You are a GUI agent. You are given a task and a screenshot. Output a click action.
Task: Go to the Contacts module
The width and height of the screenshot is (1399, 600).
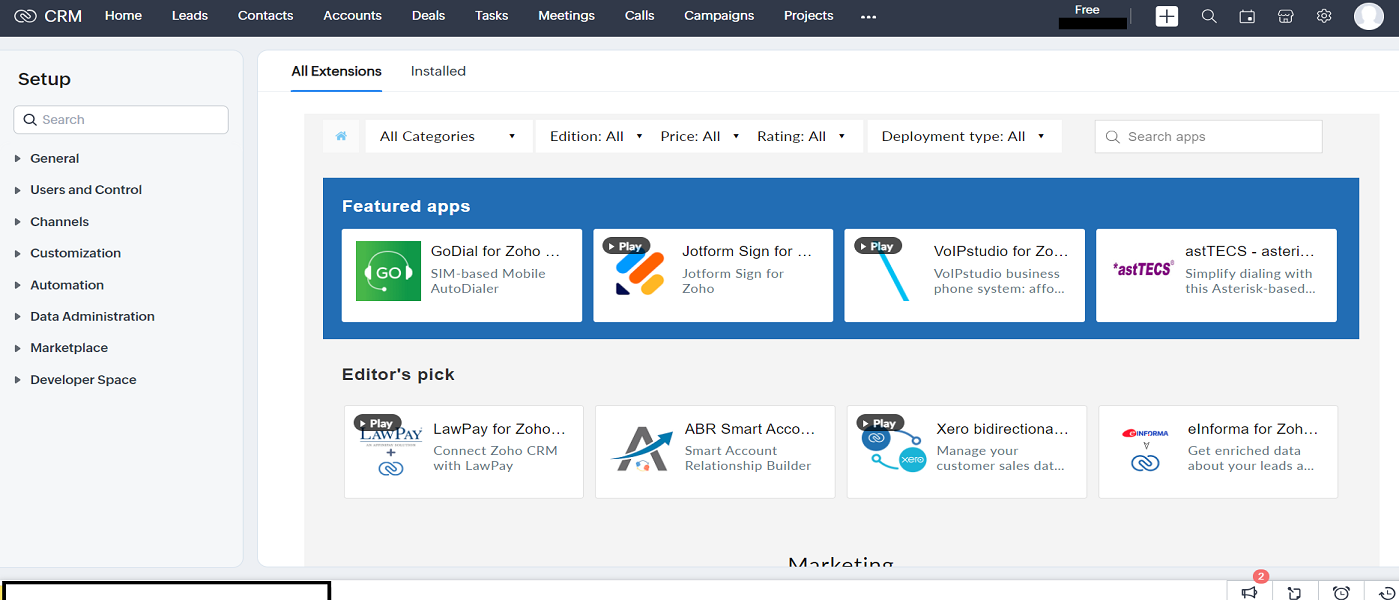coord(265,16)
